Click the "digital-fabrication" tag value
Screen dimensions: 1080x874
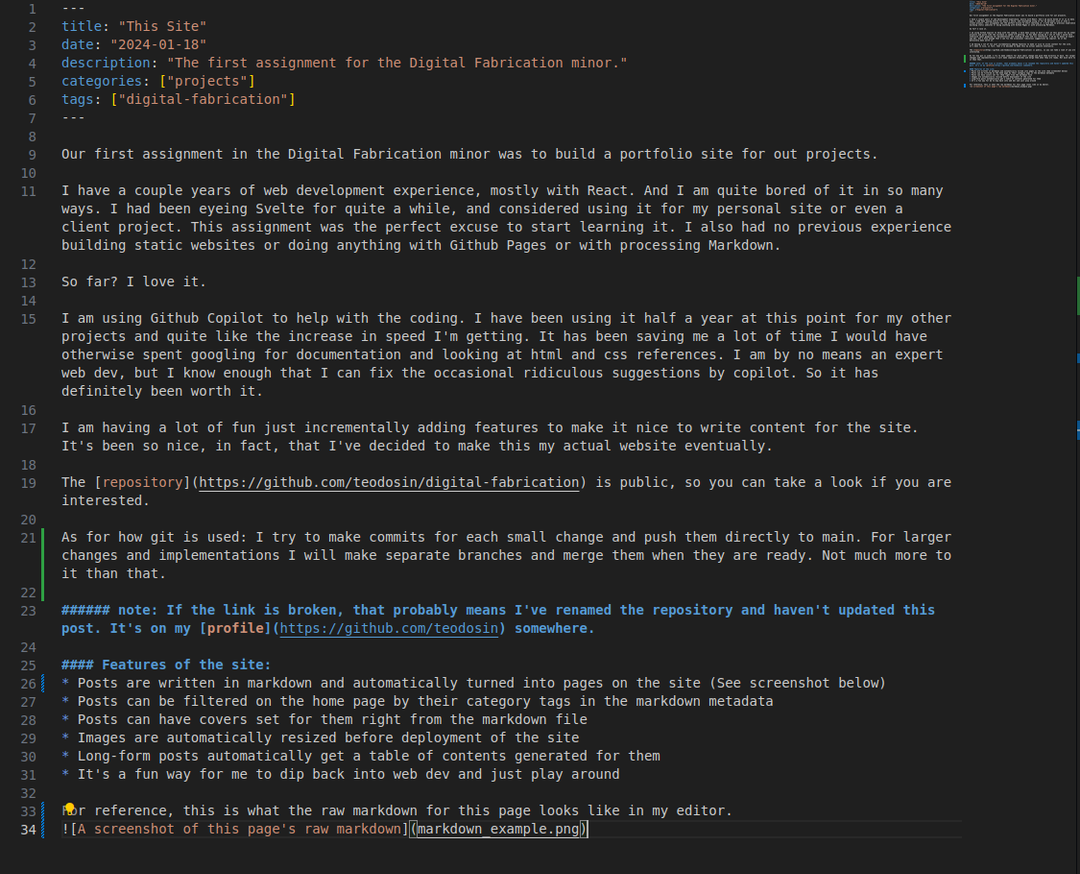click(x=203, y=100)
